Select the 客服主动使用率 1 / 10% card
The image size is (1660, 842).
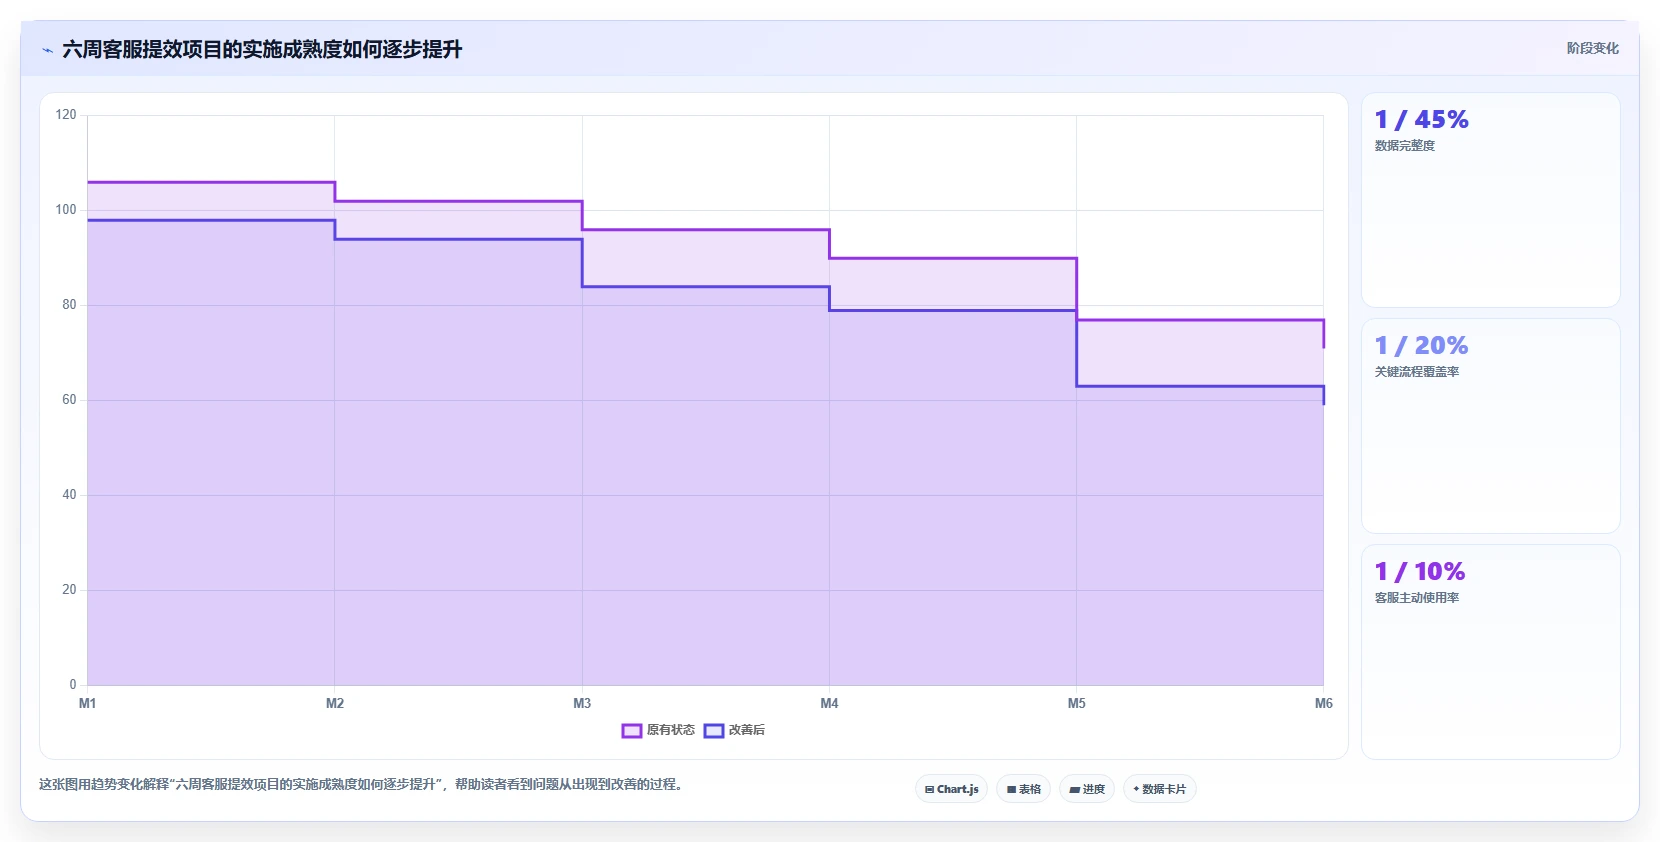(x=1490, y=652)
